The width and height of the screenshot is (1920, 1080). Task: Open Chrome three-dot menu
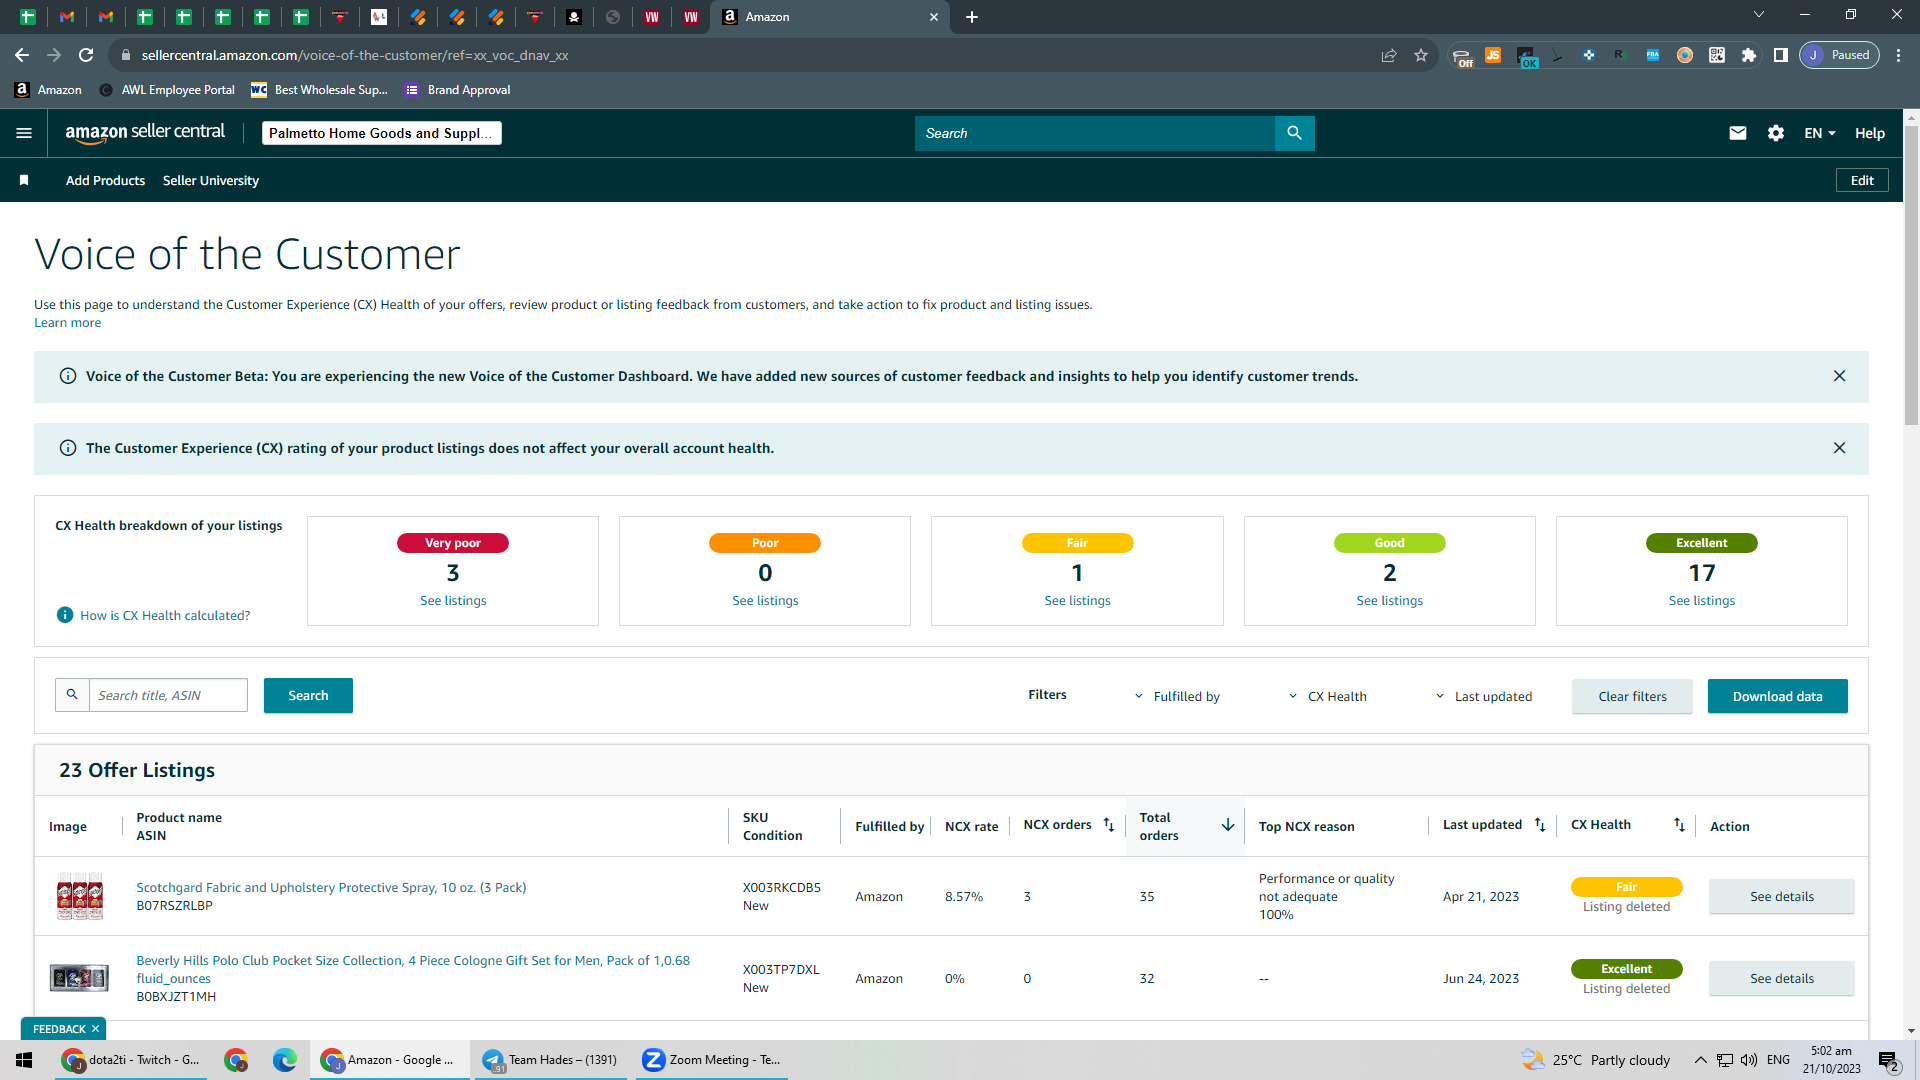[x=1899, y=55]
